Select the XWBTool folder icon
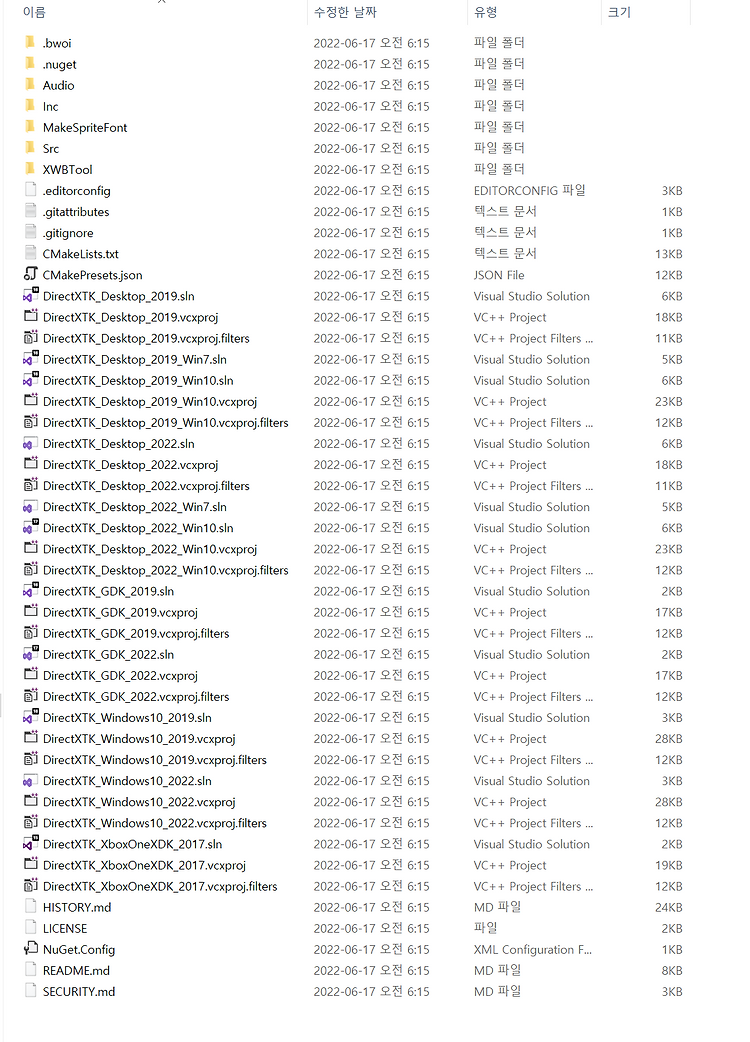Viewport: 750px width, 1042px height. 30,169
